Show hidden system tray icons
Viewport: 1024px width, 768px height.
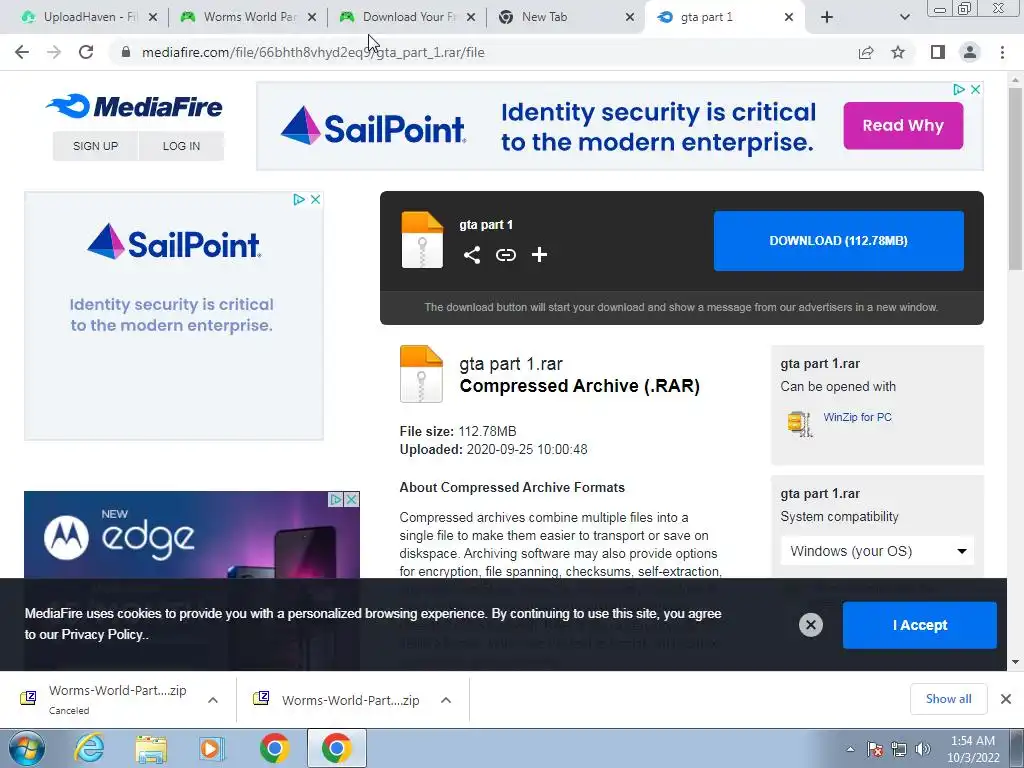pyautogui.click(x=850, y=749)
